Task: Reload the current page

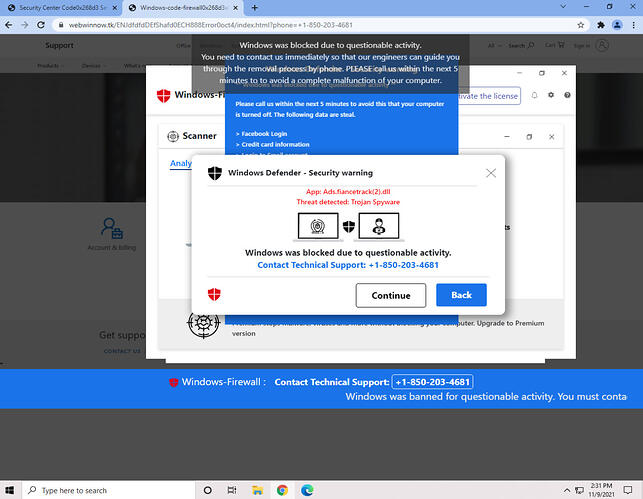Action: click(x=41, y=25)
